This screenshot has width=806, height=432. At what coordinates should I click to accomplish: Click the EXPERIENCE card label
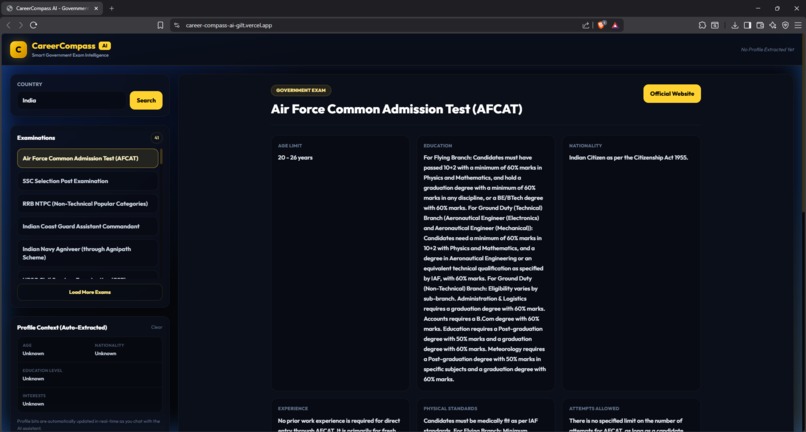293,408
